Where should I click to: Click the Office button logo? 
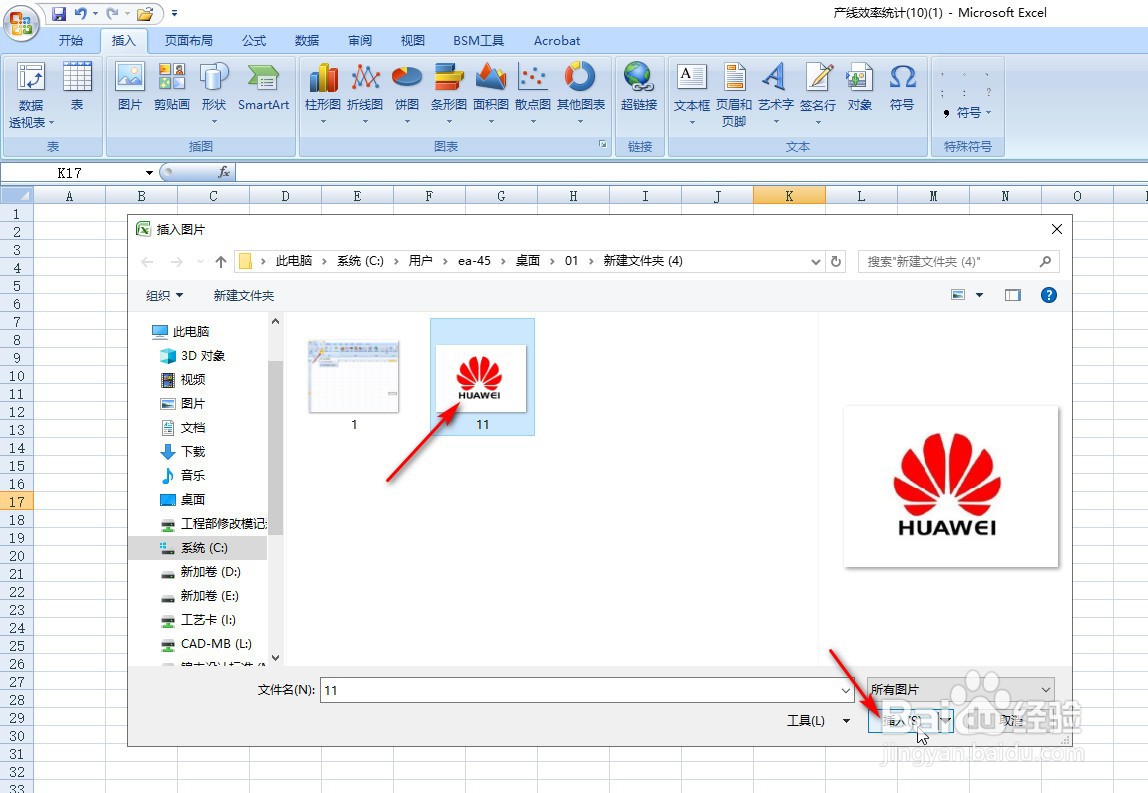(21, 23)
